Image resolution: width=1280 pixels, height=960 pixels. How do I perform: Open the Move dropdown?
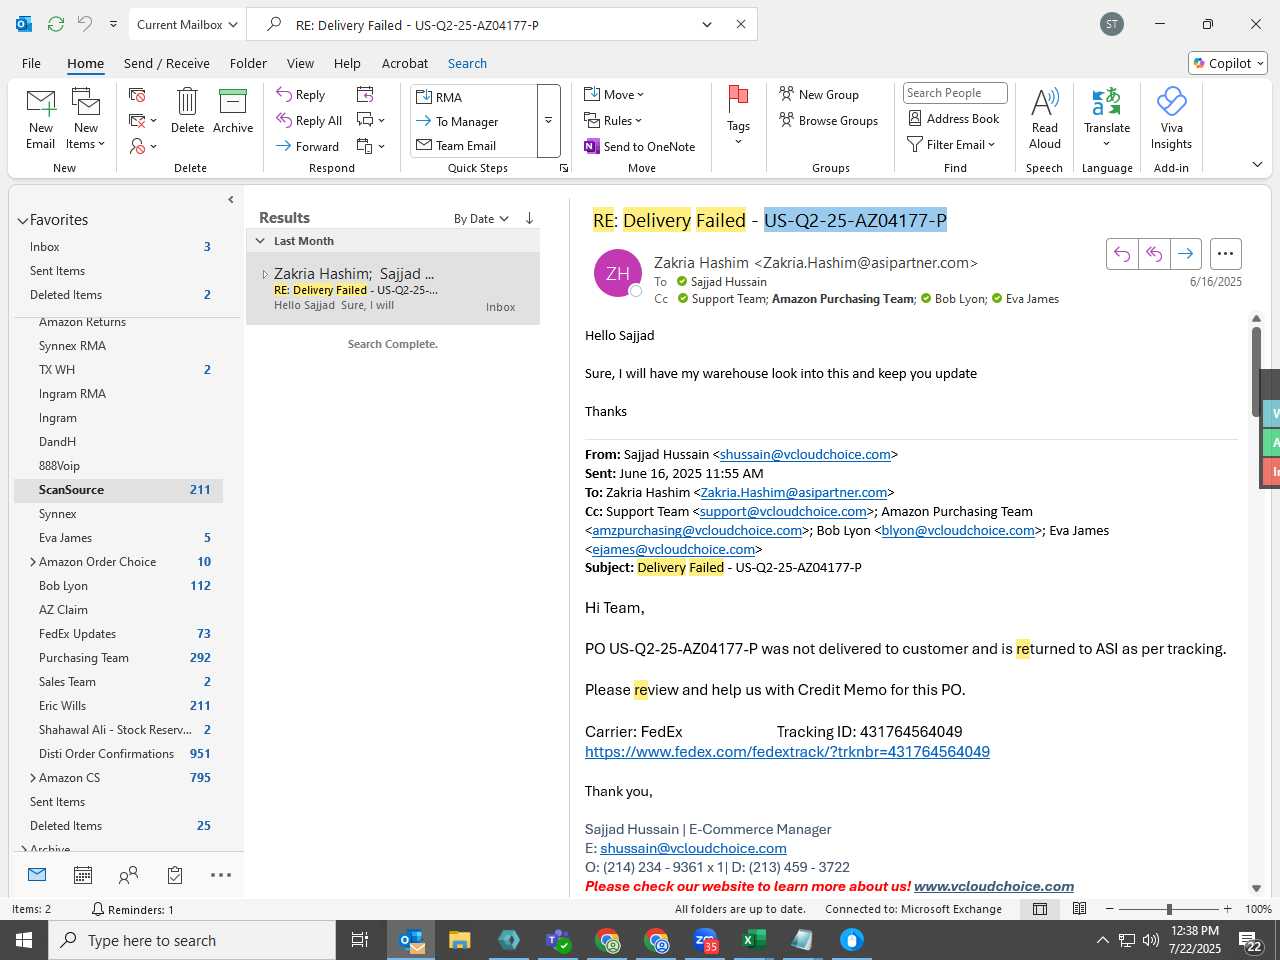(x=614, y=94)
